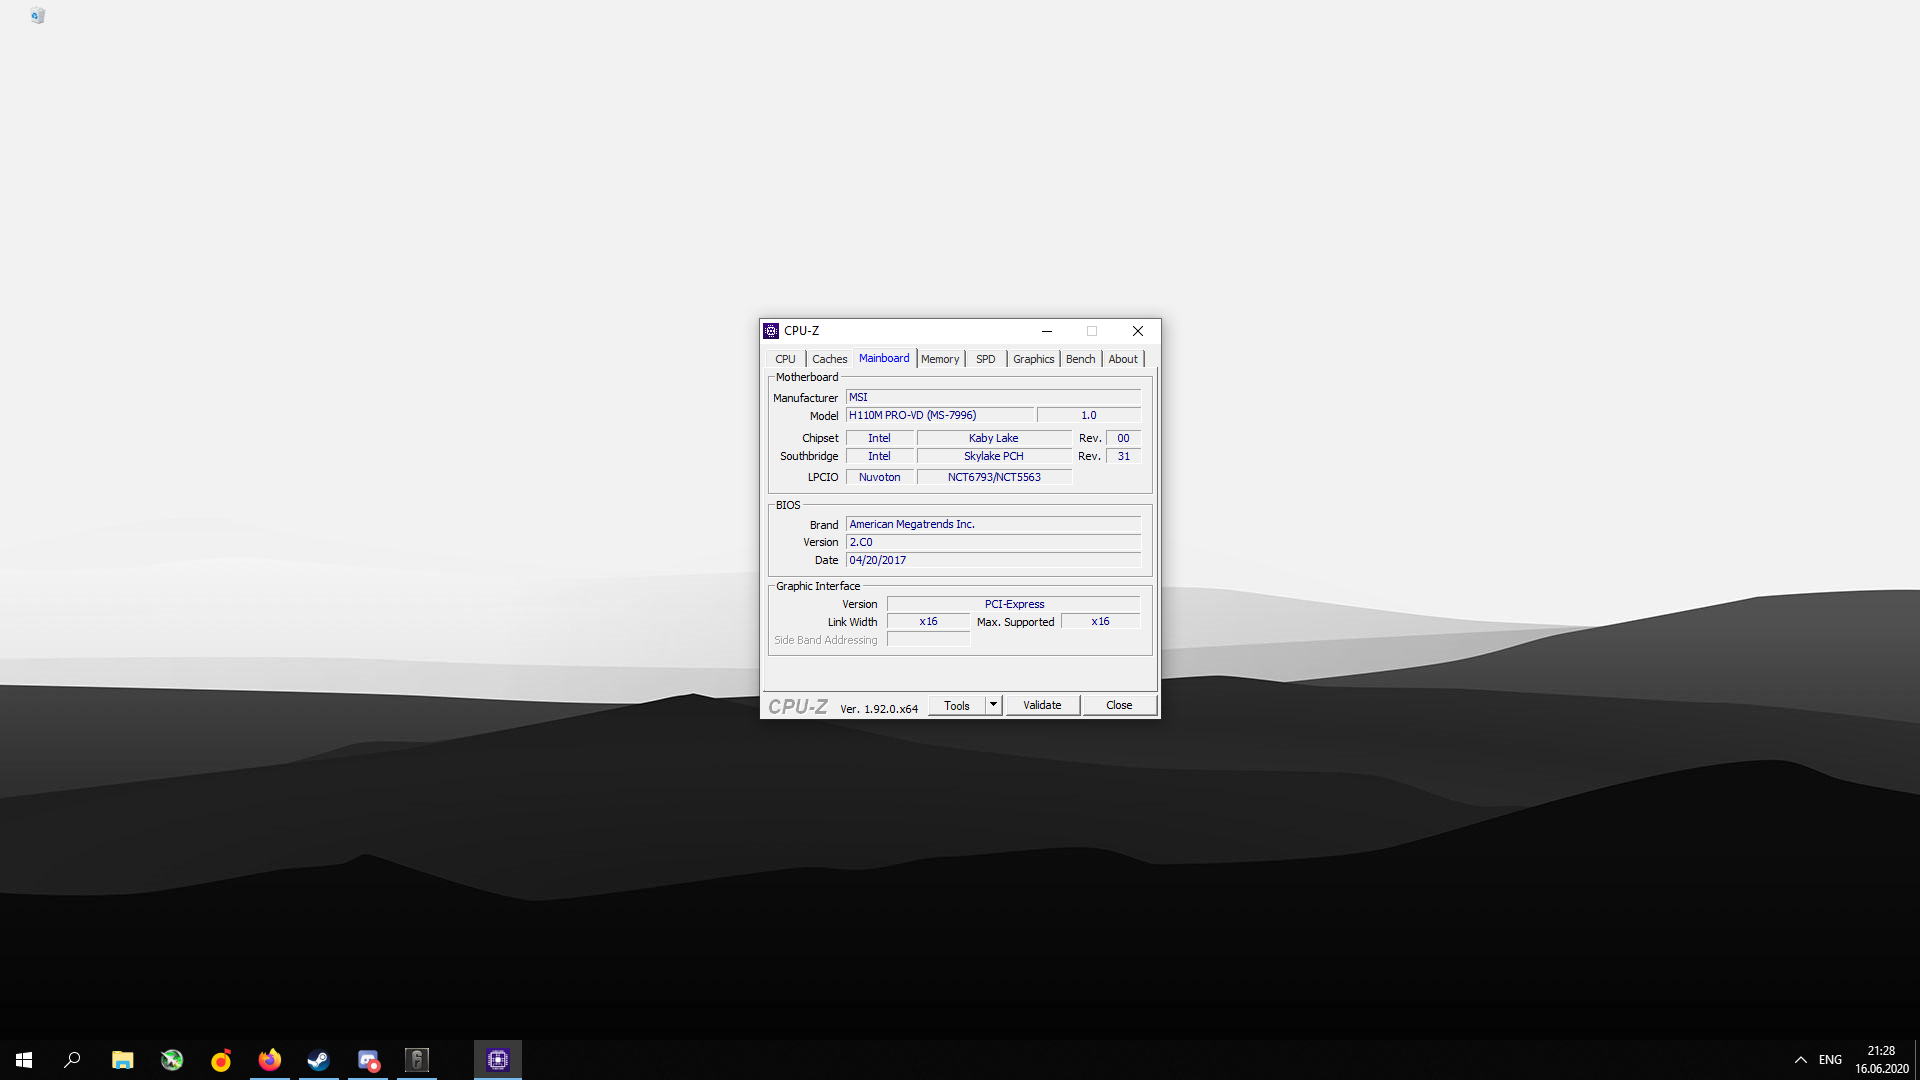Open the SPD tab

pos(985,359)
